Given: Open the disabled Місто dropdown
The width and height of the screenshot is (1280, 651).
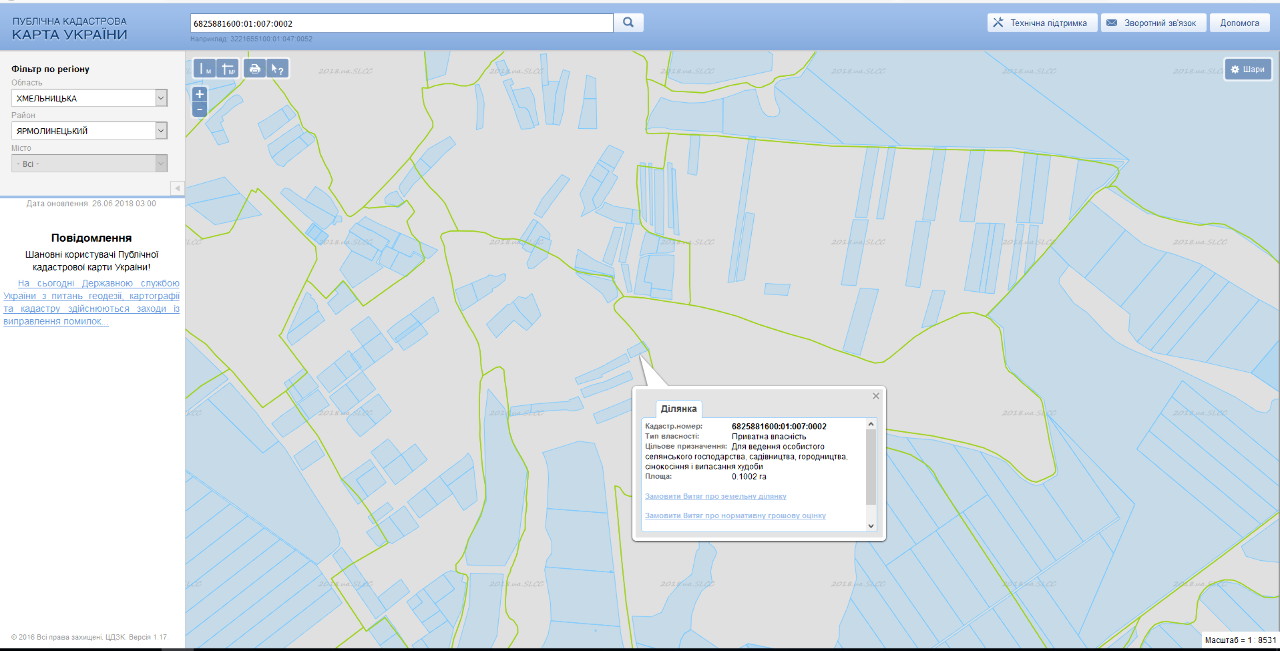Looking at the screenshot, I should click(x=89, y=163).
